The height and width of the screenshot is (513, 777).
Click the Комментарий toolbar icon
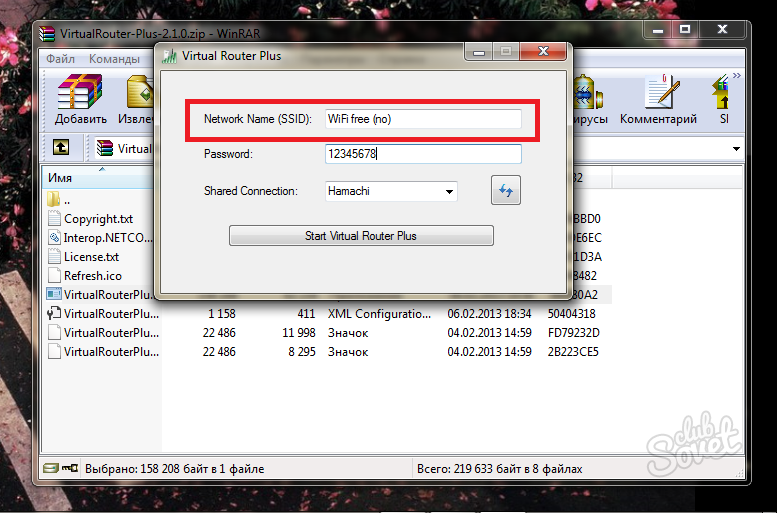coord(658,99)
